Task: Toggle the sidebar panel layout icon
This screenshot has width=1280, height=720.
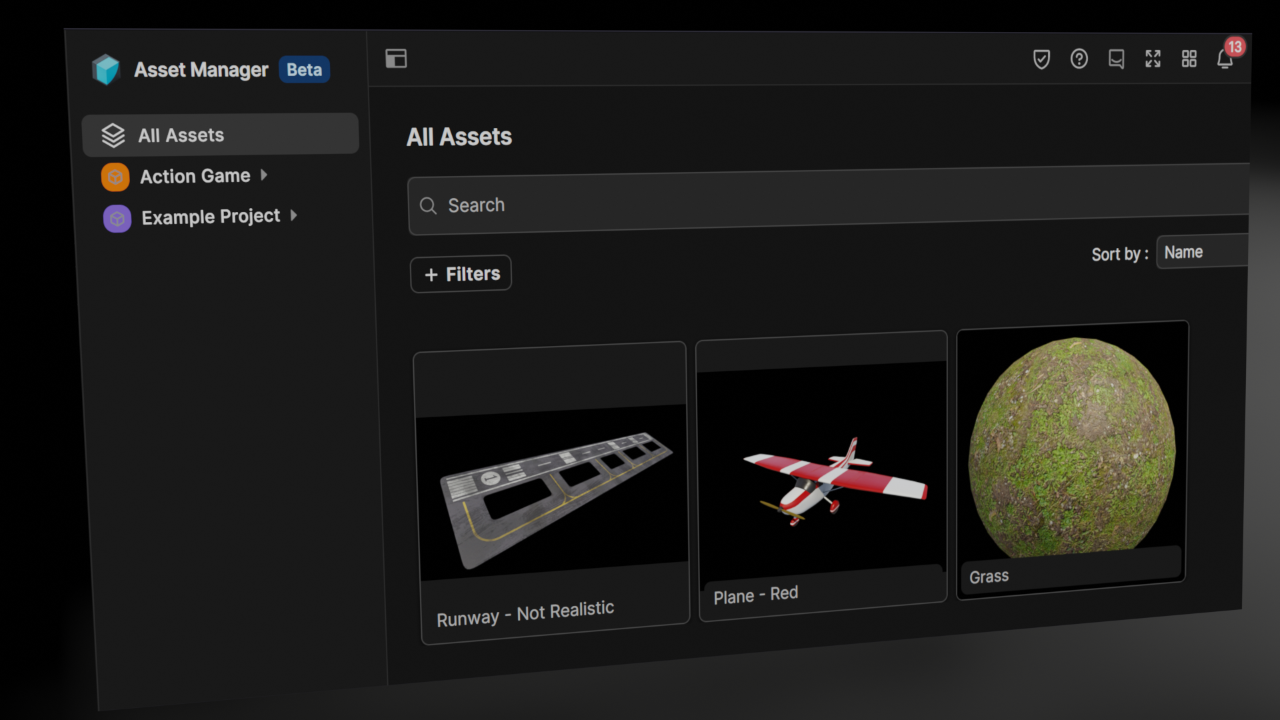Action: (396, 59)
